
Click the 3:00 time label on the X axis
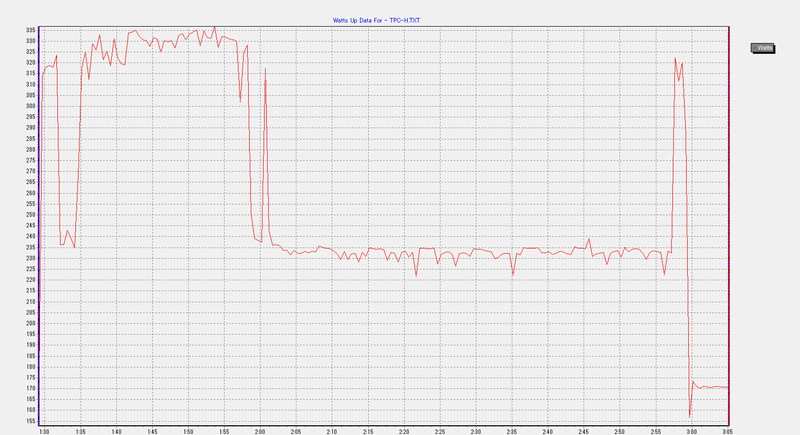691,431
